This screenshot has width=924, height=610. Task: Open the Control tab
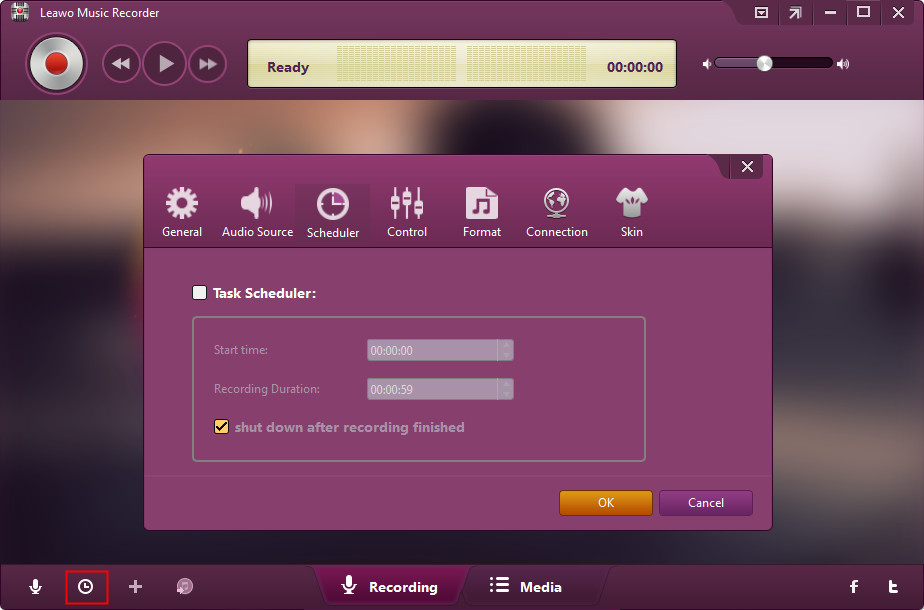point(407,212)
